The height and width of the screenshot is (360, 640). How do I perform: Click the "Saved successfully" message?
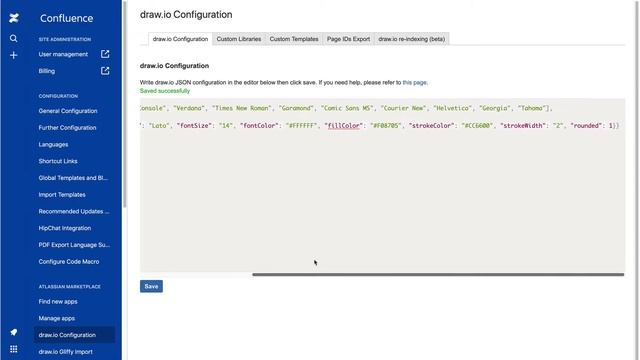(x=165, y=91)
